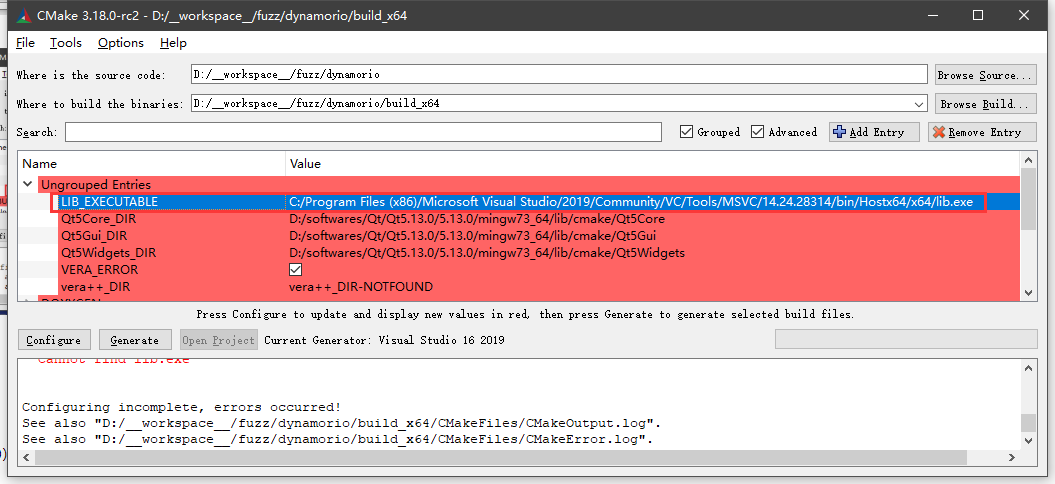Click the Browse Build button
Viewport: 1055px width, 484px height.
[985, 104]
